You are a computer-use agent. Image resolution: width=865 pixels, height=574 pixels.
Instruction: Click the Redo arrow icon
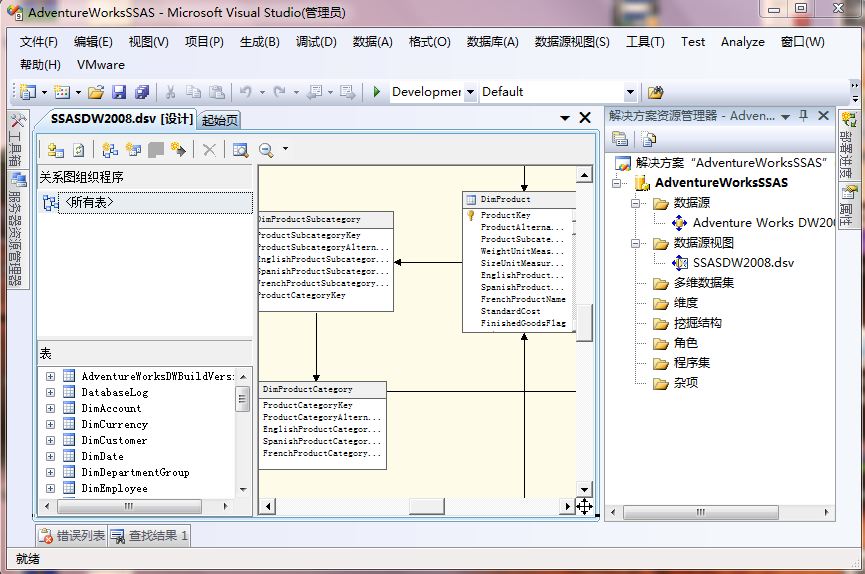point(280,92)
